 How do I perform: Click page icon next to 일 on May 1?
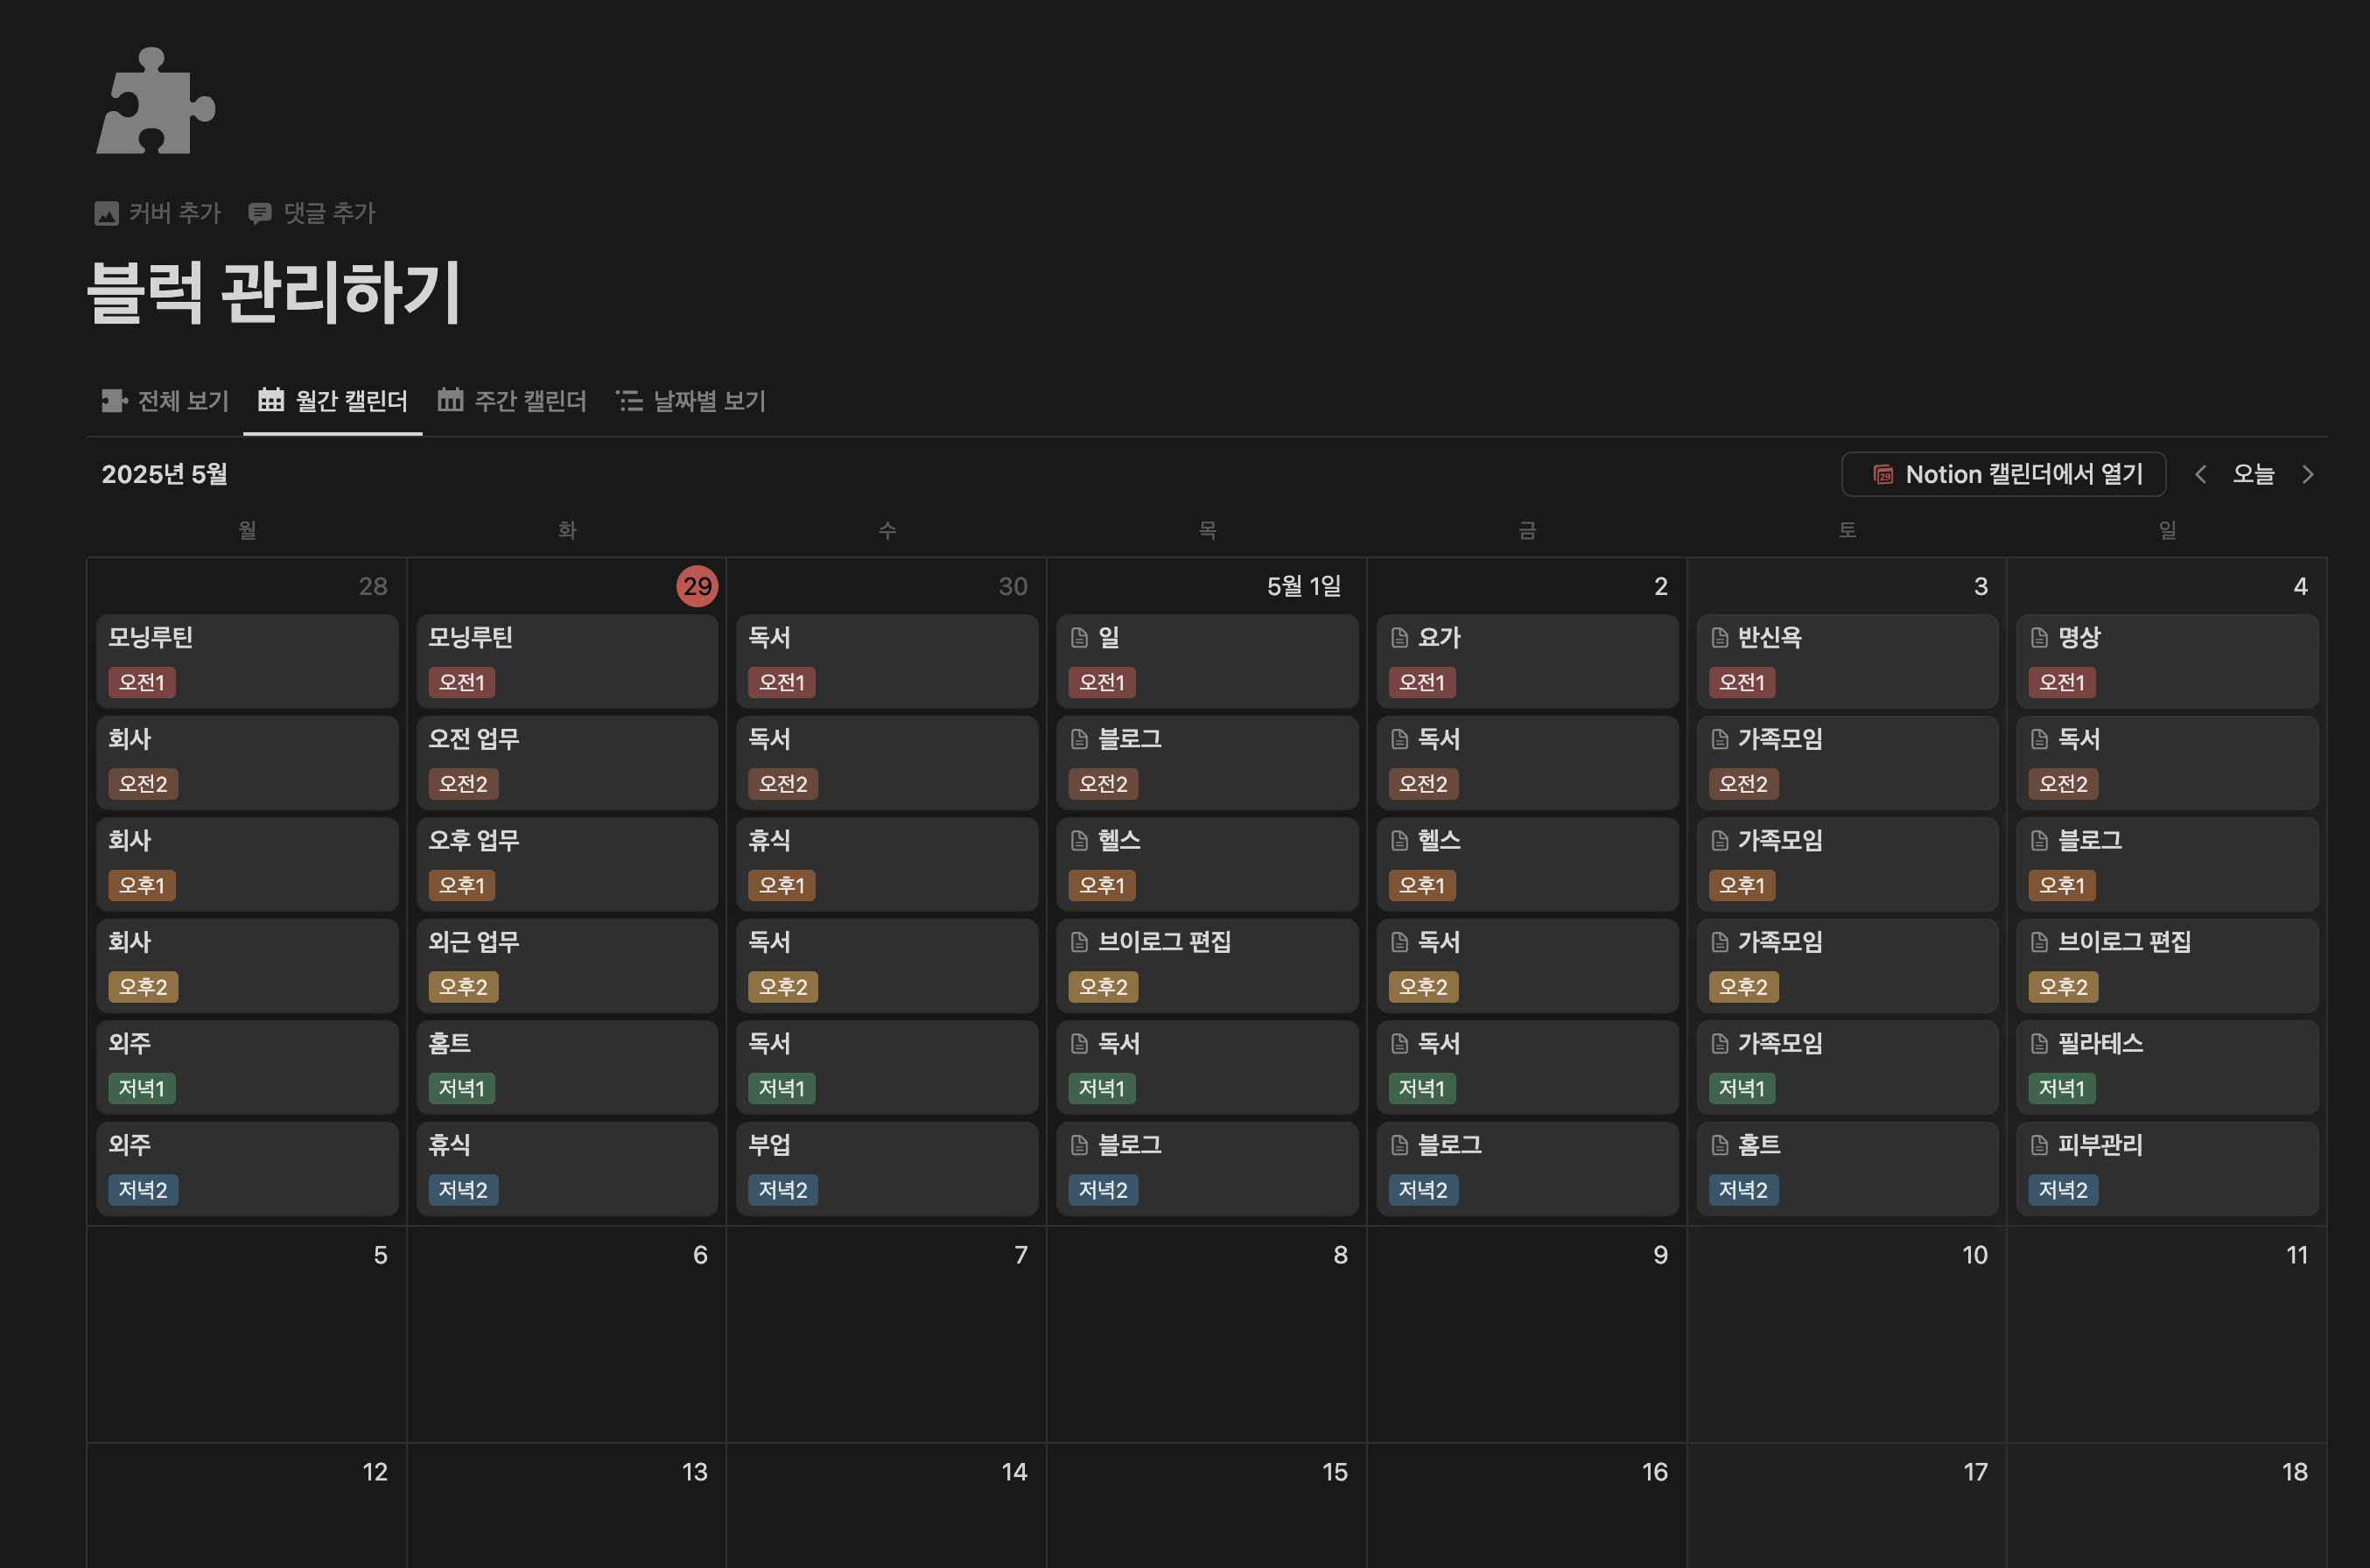click(x=1080, y=638)
